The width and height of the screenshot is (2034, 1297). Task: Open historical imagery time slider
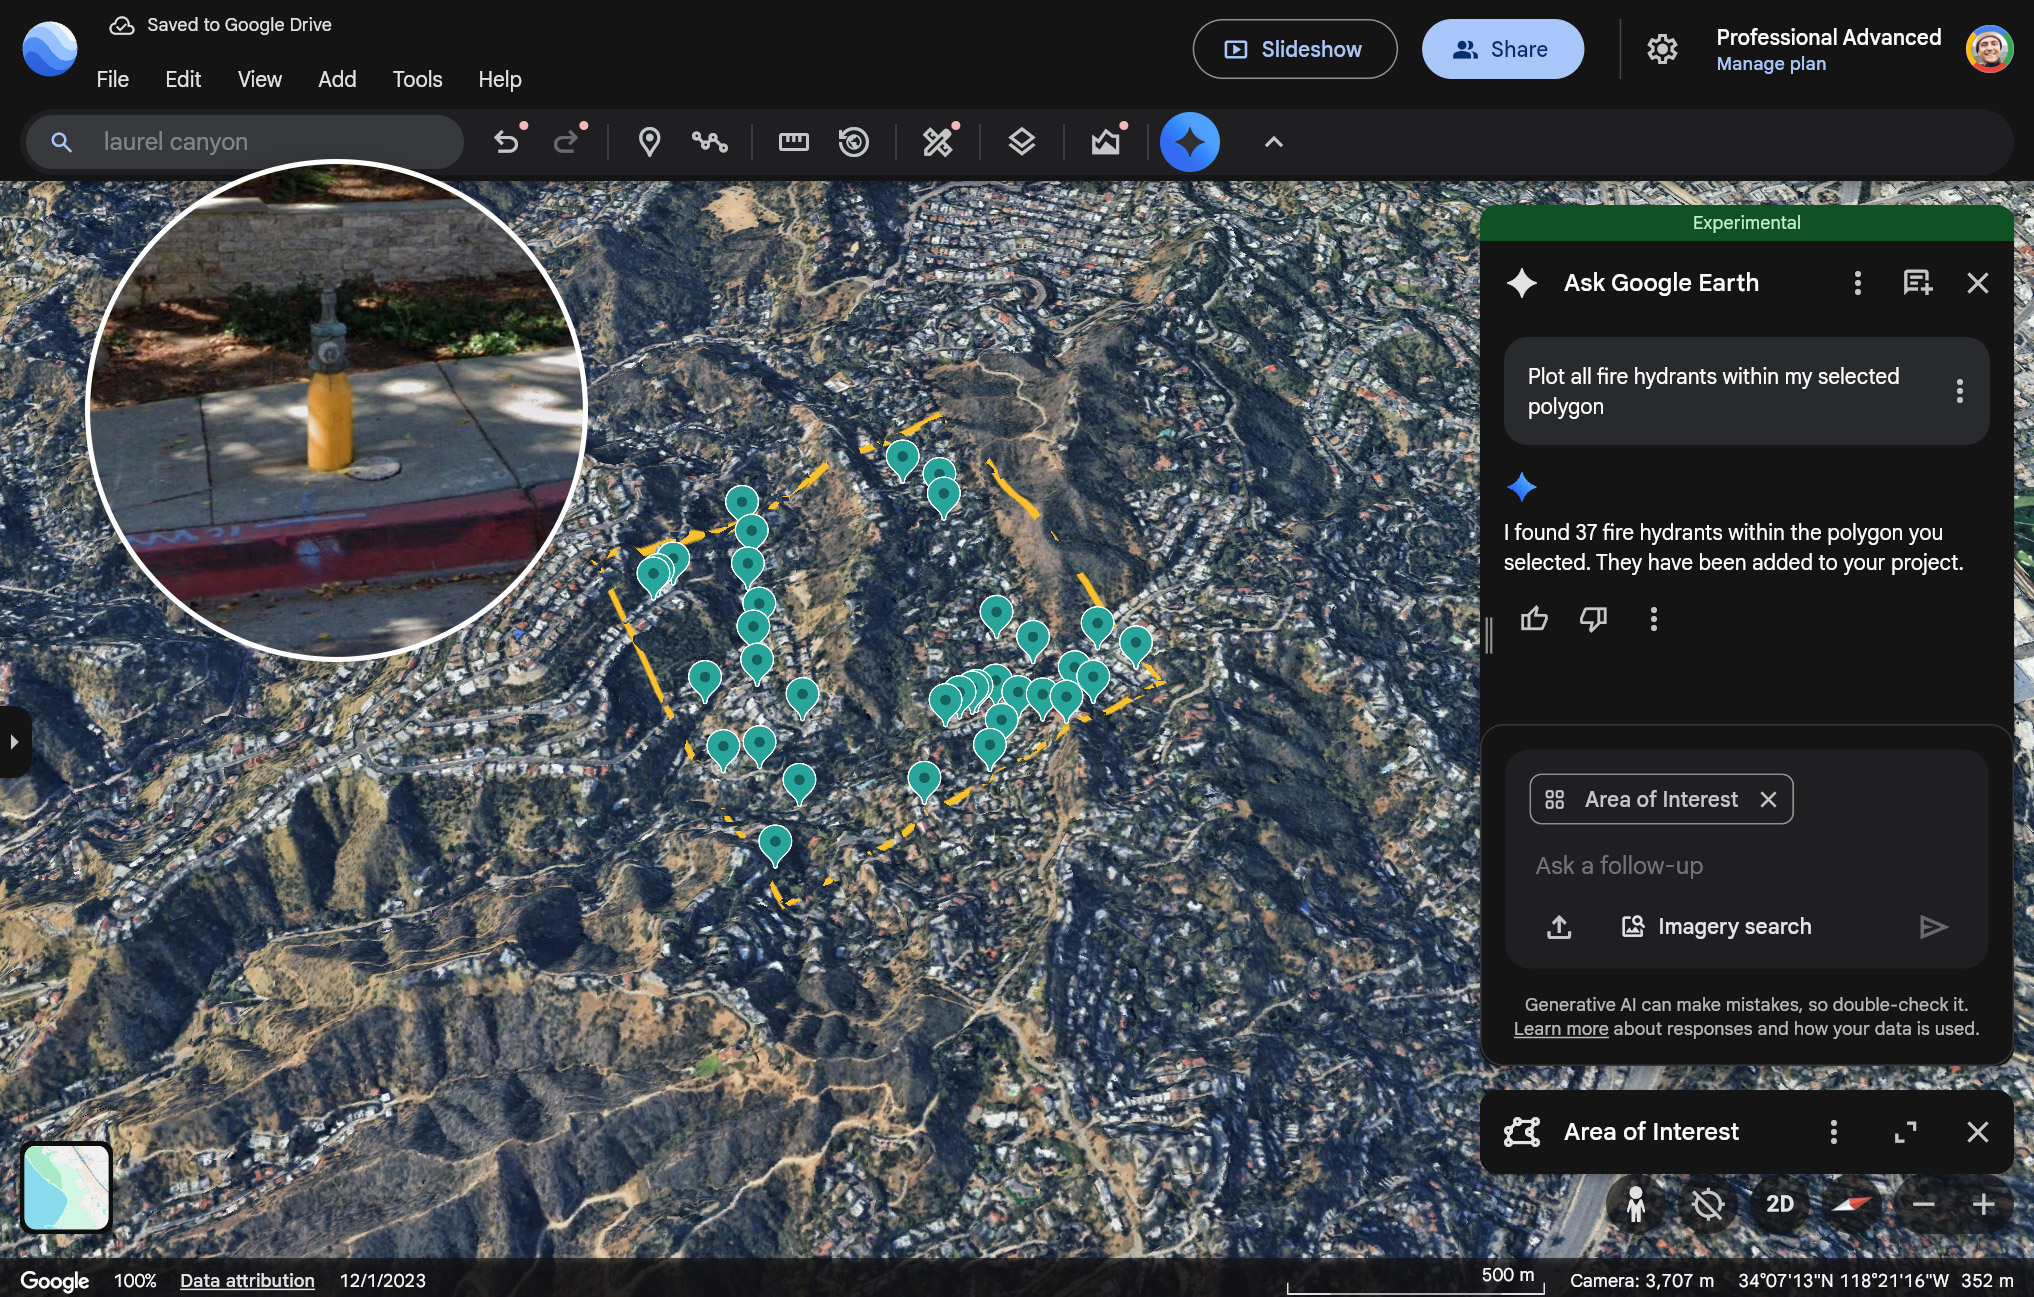853,141
